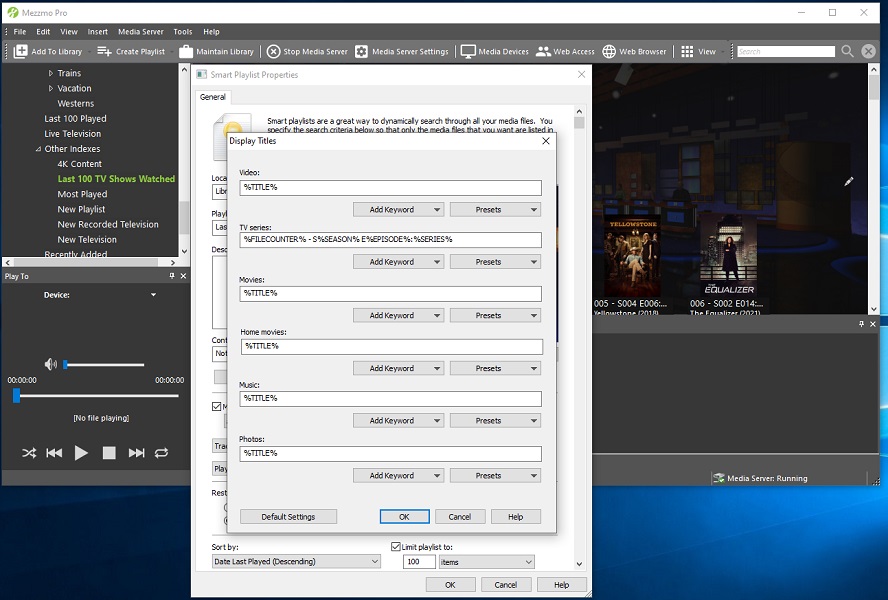Screen dimensions: 888x600
Task: Select the General tab
Action: click(213, 97)
